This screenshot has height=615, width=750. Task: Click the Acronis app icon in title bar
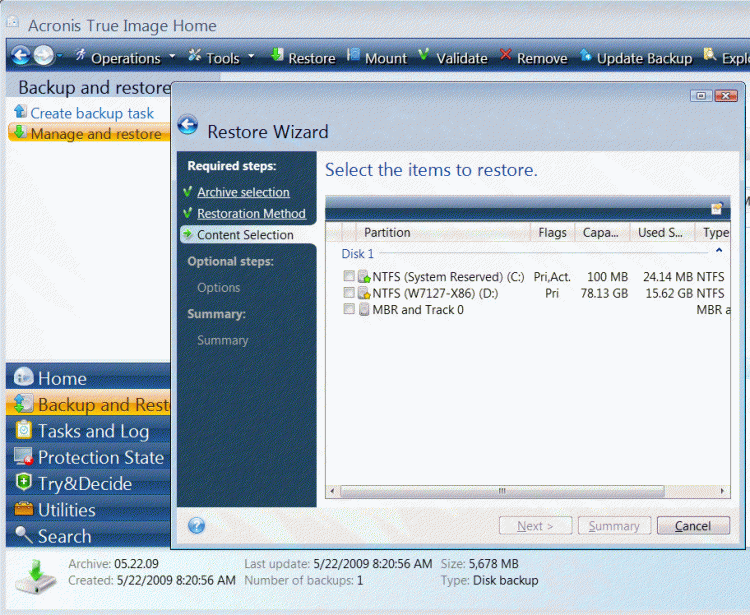[13, 22]
